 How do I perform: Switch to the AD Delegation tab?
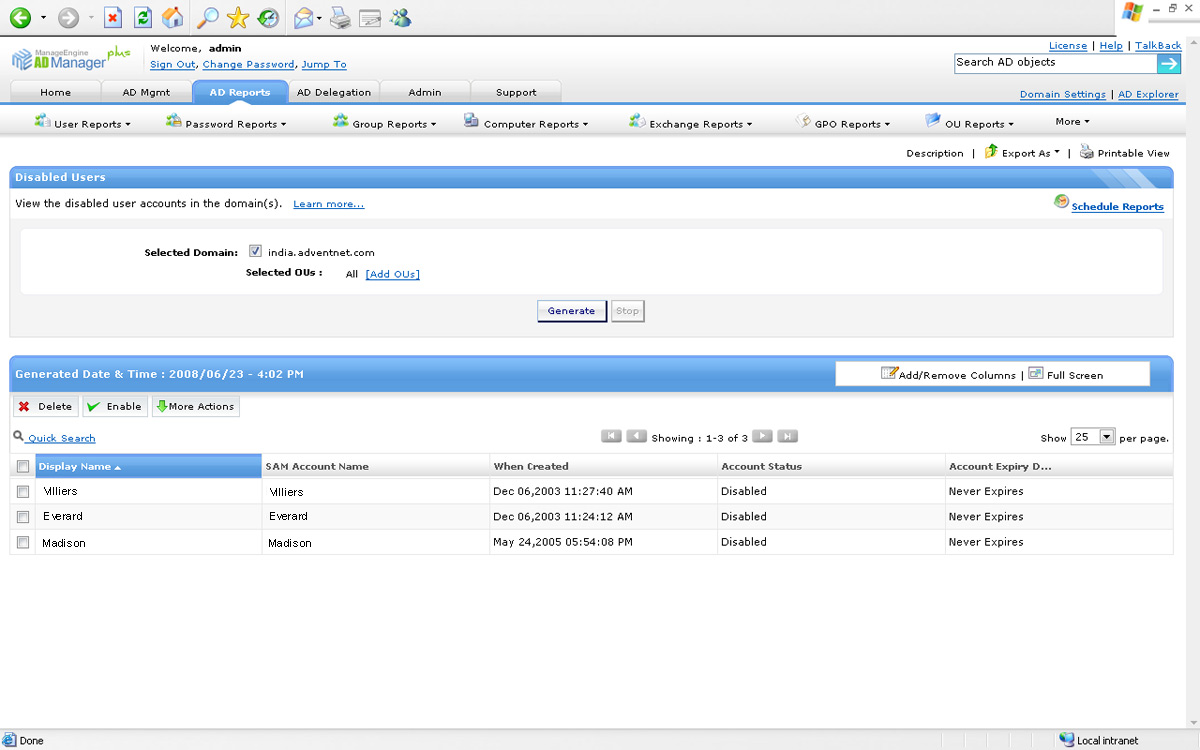coord(334,92)
